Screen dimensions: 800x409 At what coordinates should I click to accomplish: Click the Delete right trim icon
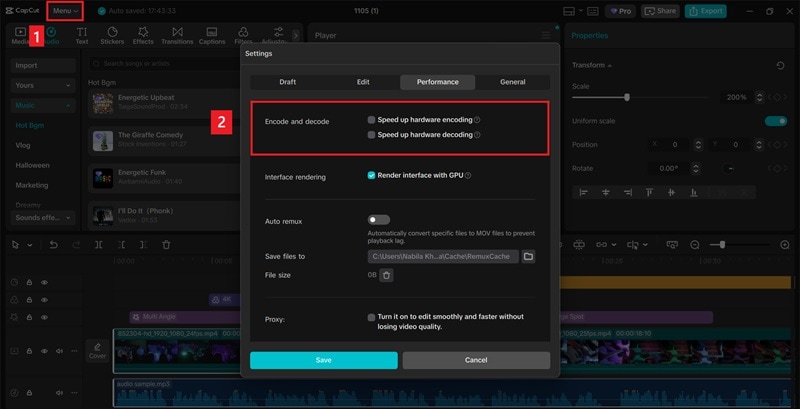[x=143, y=245]
